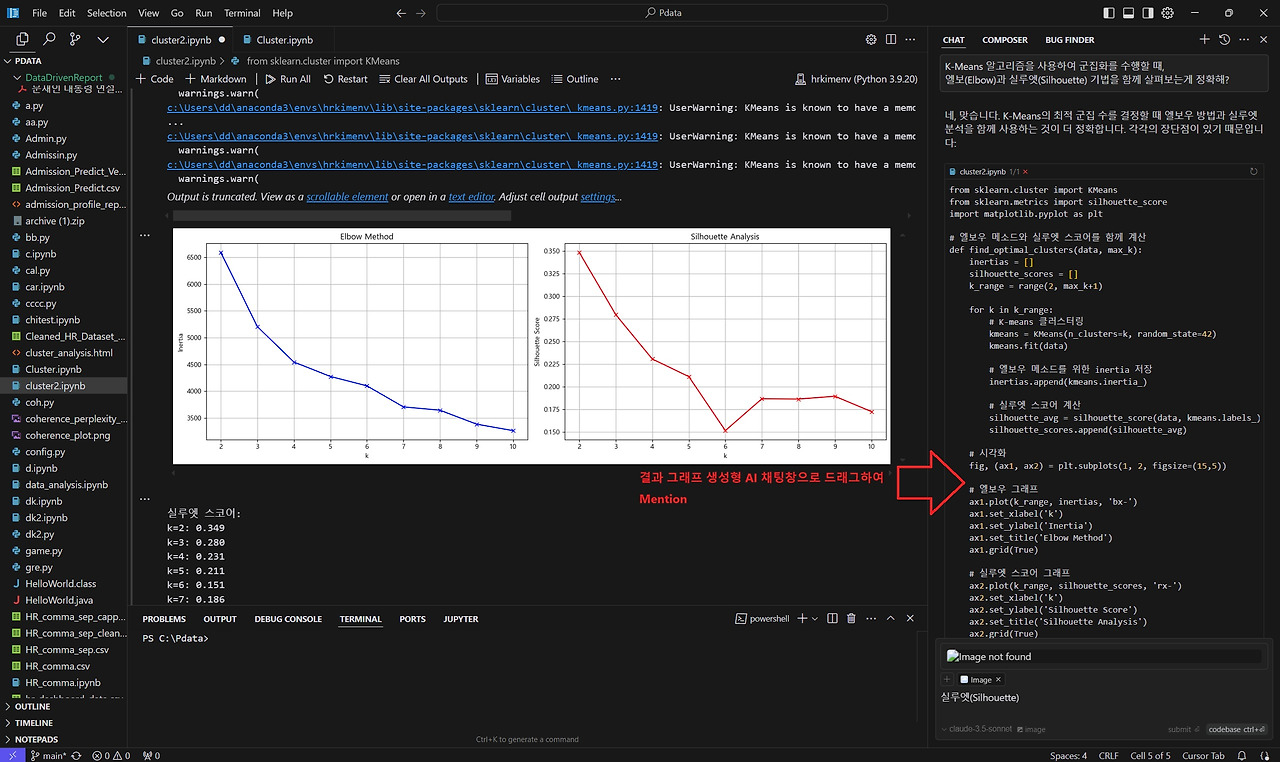Add a Markdown cell
Screen dimensions: 1280x762
point(215,79)
